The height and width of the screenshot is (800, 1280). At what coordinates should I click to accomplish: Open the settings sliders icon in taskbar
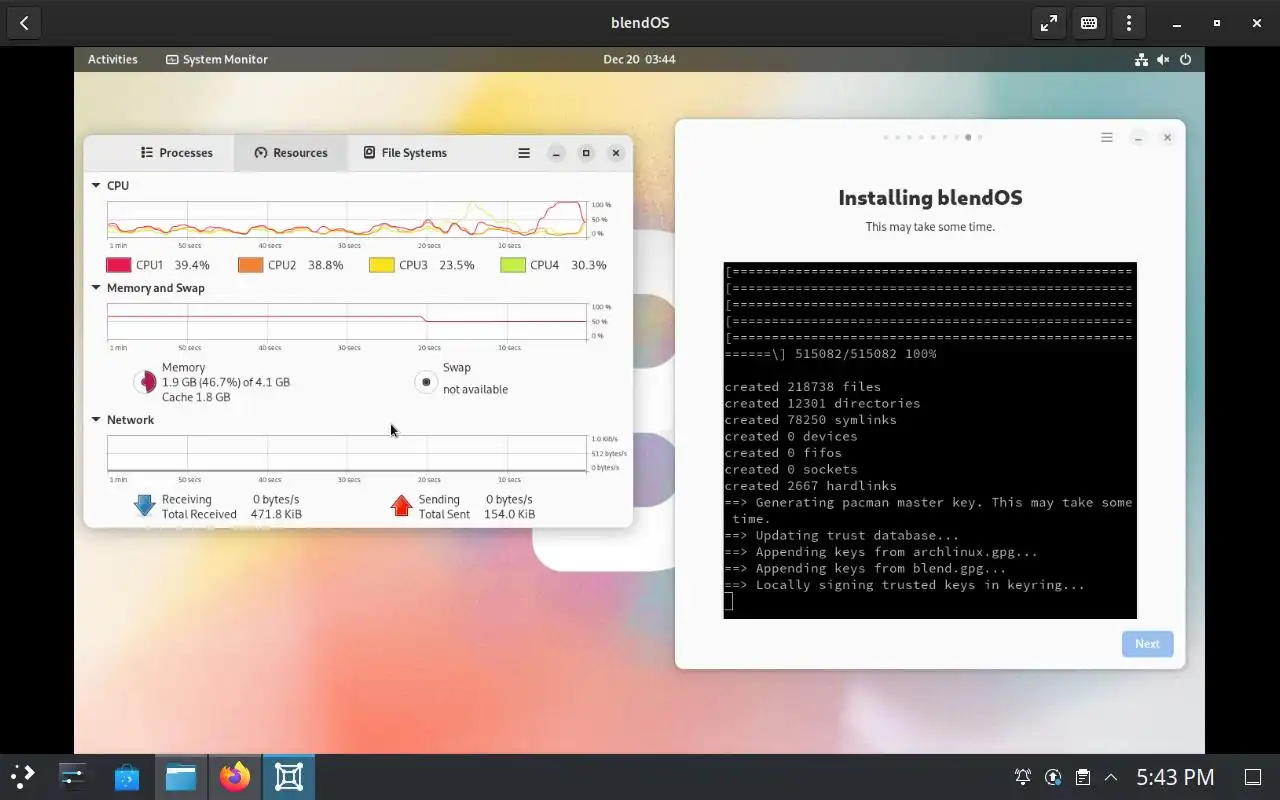[x=73, y=777]
